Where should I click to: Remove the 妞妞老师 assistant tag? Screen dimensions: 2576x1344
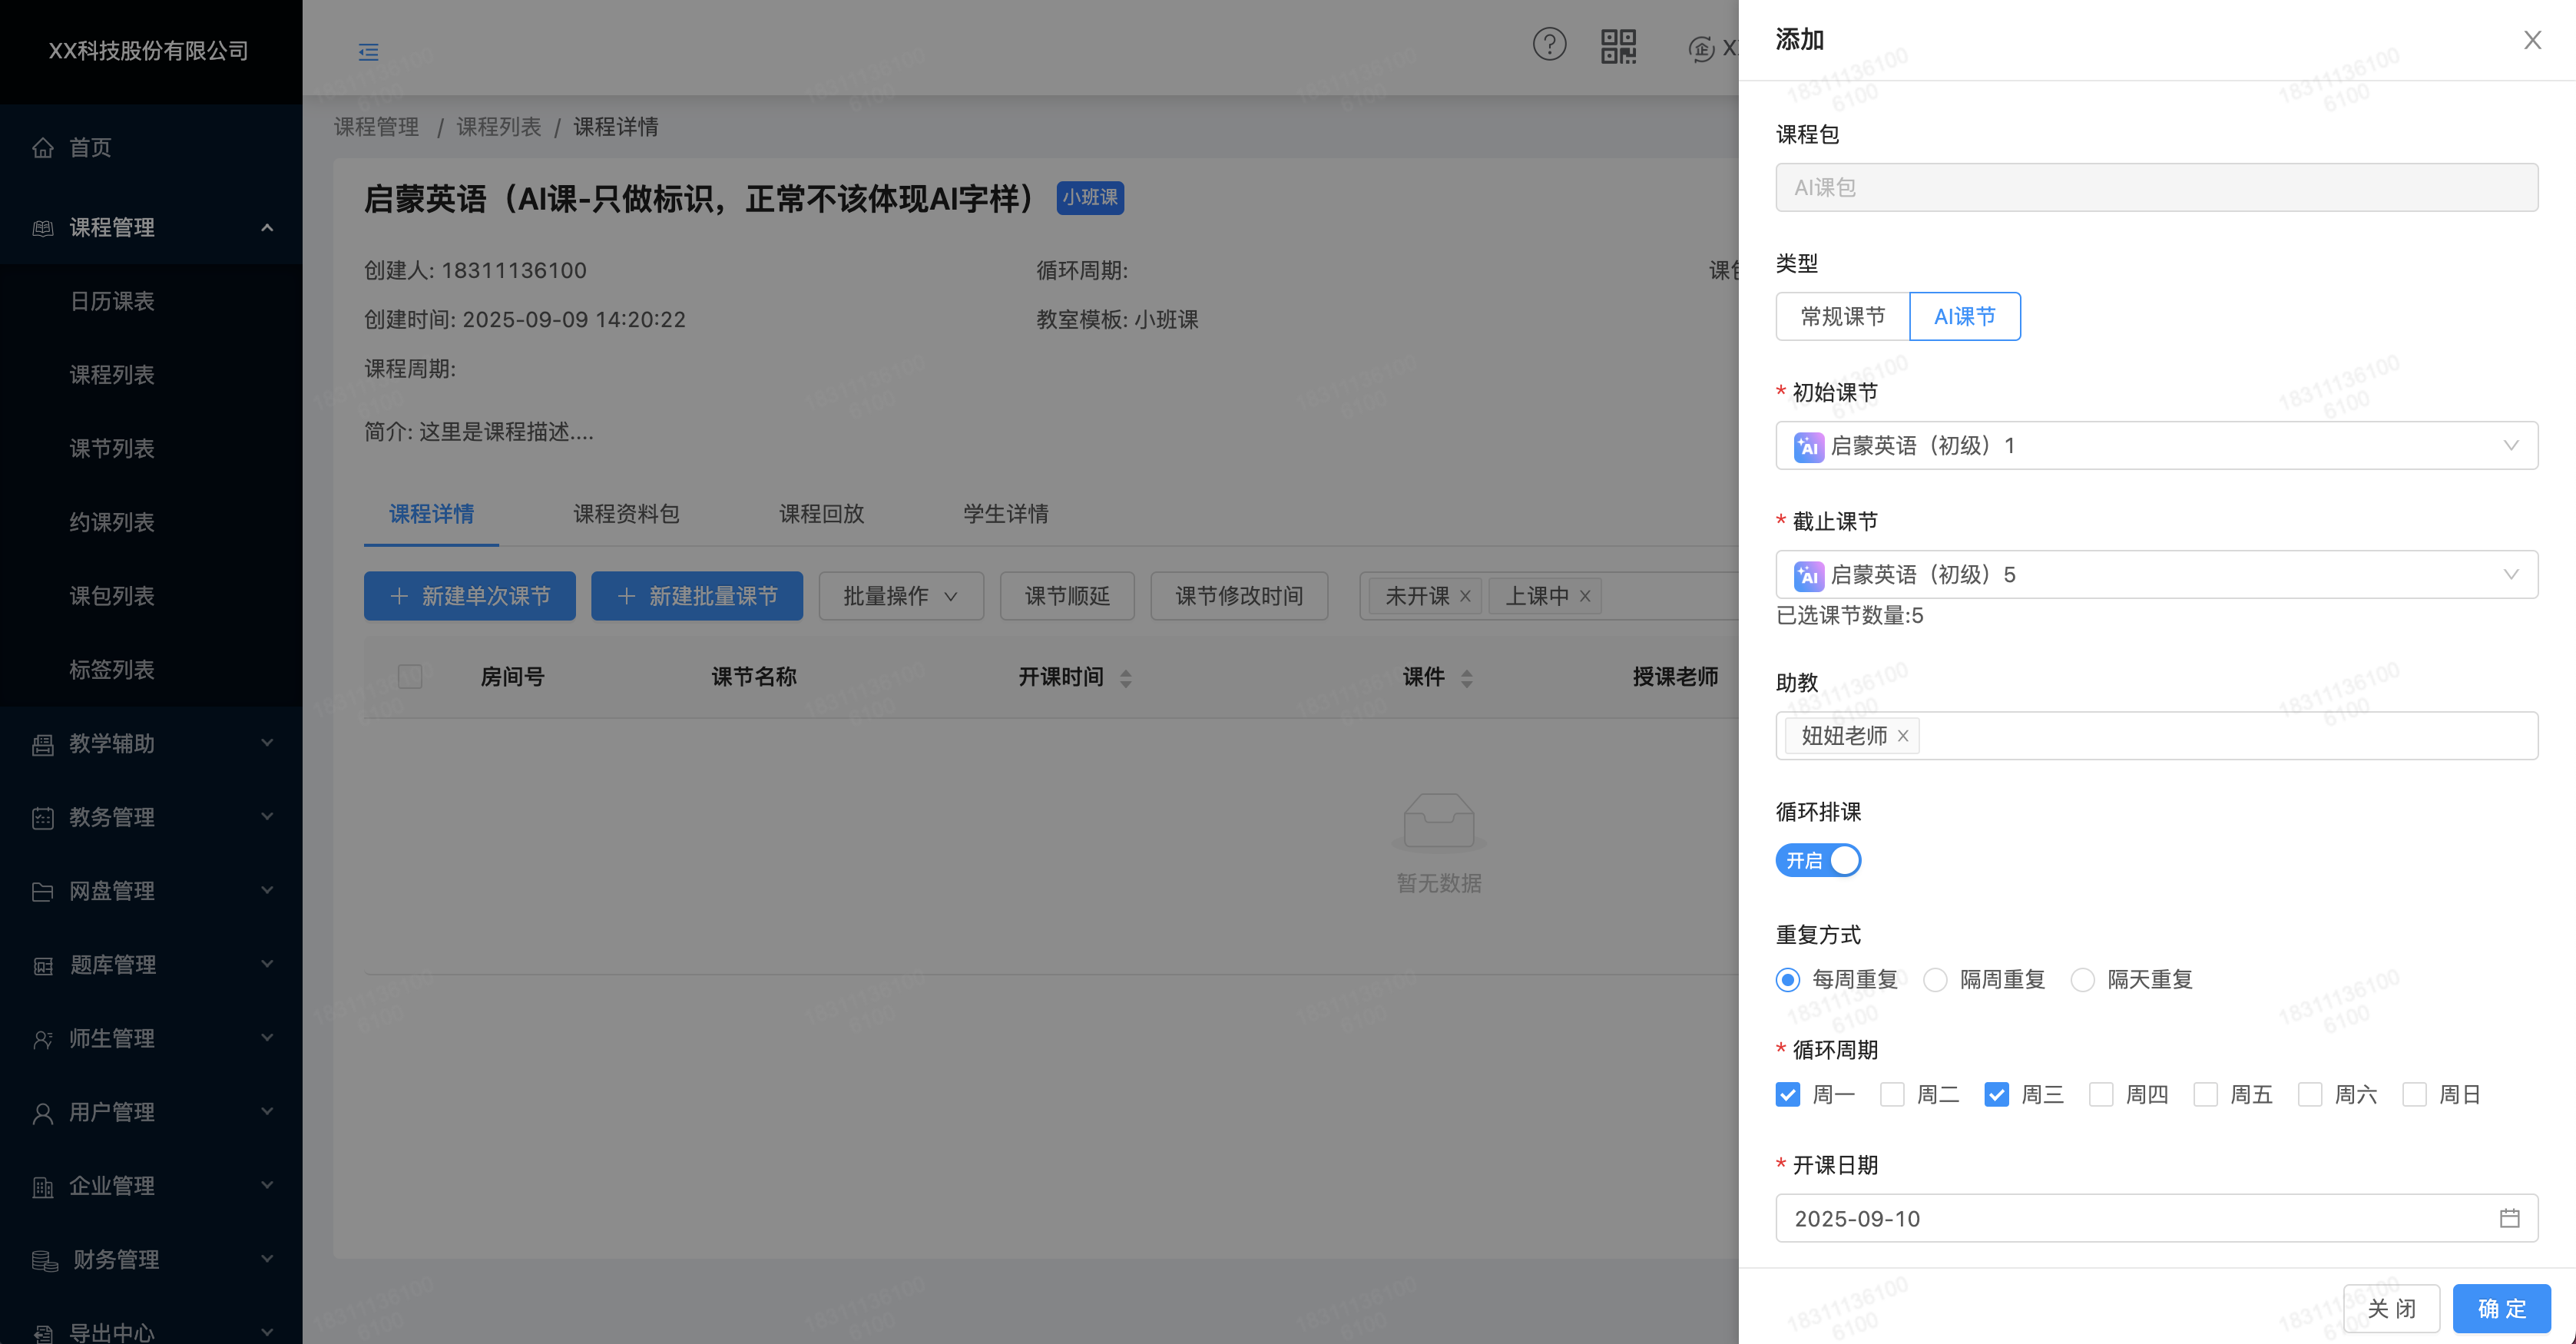(x=1903, y=736)
